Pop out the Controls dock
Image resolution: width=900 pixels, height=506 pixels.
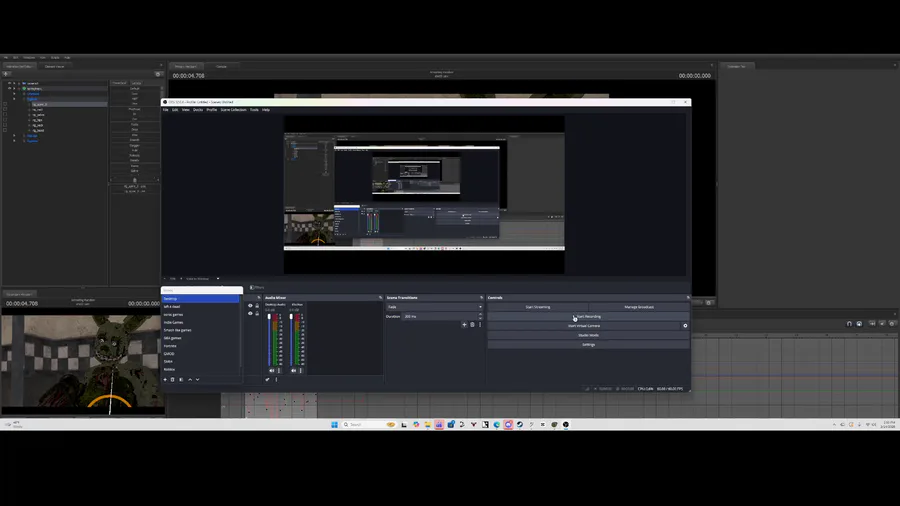coord(688,298)
